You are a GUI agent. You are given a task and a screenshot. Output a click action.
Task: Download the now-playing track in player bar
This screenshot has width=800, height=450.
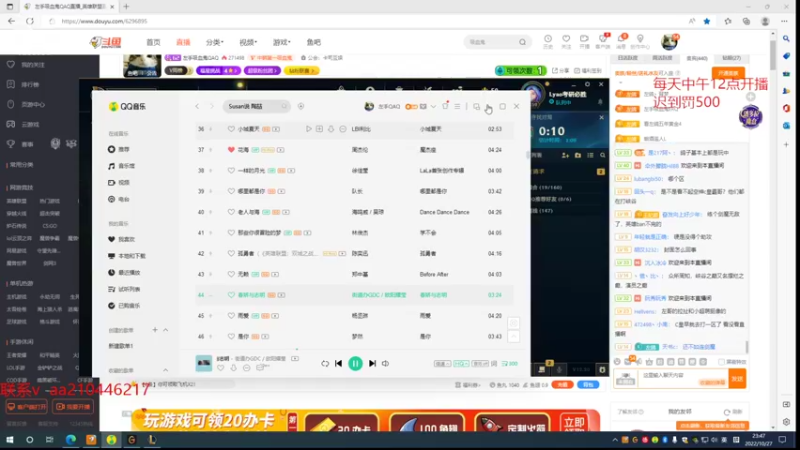[x=234, y=367]
